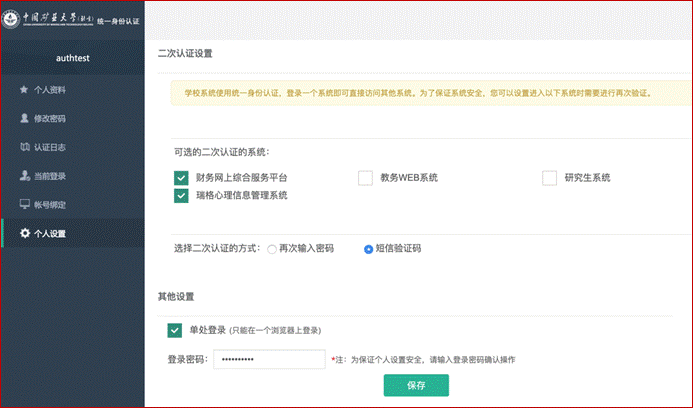Select the 再次输入密码 radio option
This screenshot has height=408, width=693.
click(x=272, y=248)
